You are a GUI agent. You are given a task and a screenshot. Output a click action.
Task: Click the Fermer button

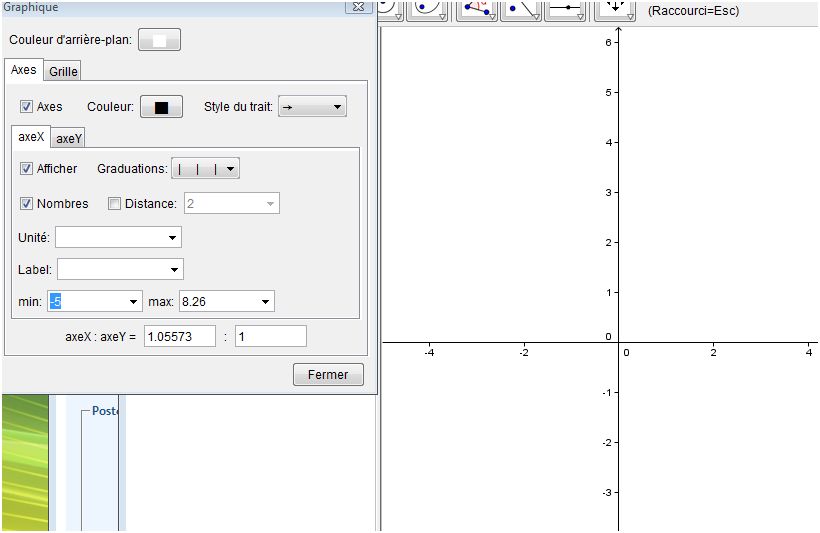coord(328,375)
